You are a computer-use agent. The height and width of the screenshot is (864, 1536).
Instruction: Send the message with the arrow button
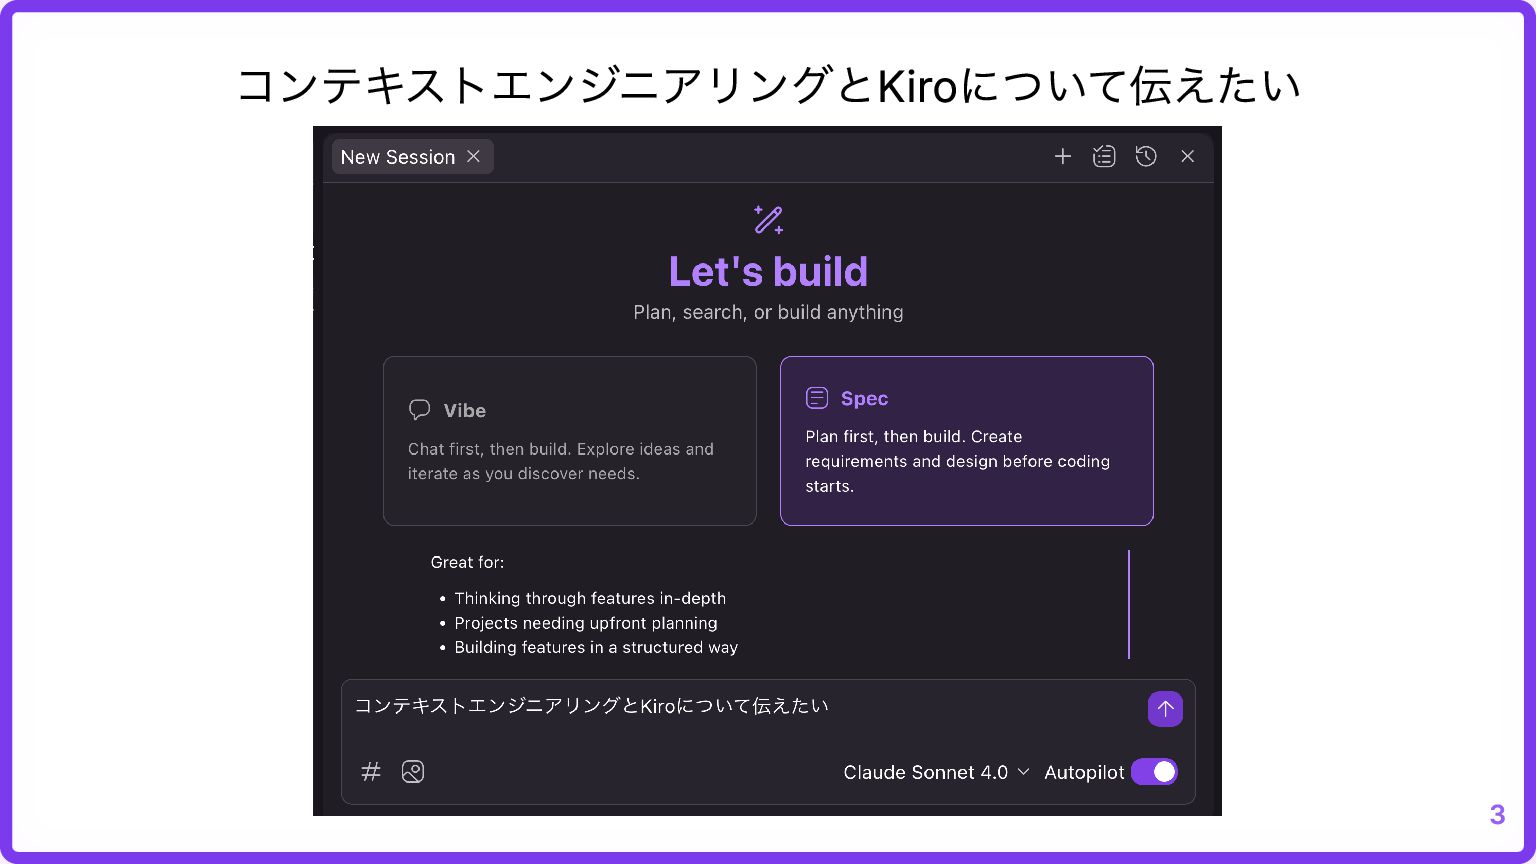[x=1165, y=709]
